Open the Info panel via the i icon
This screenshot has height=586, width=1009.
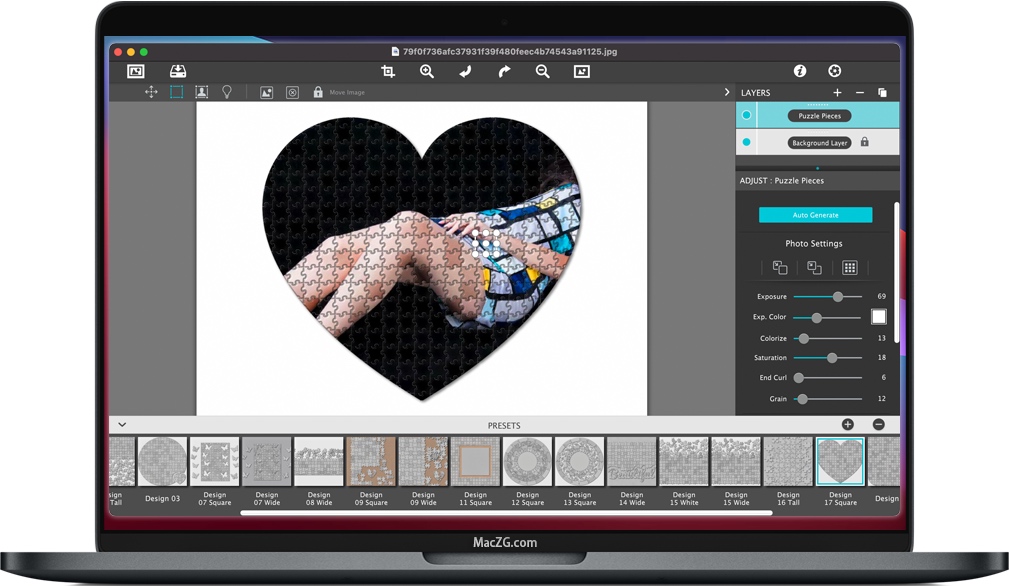799,71
